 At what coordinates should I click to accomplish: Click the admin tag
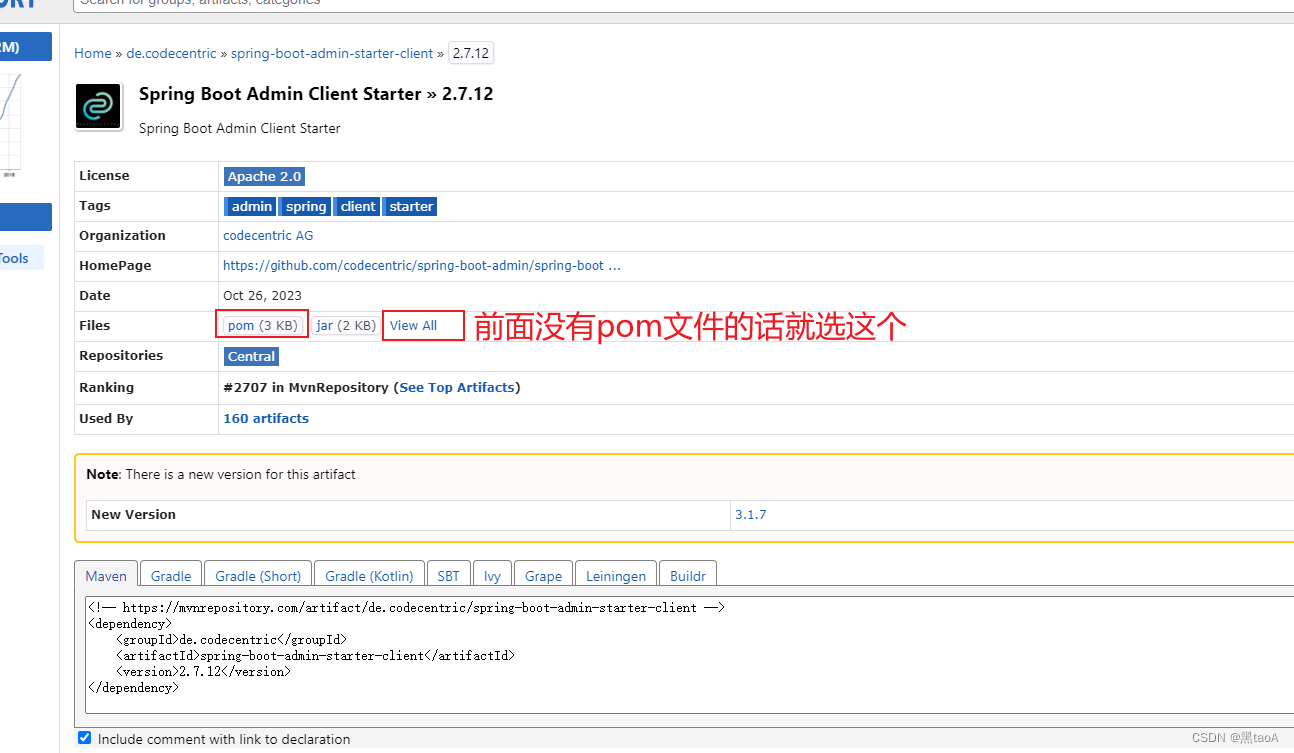click(251, 206)
